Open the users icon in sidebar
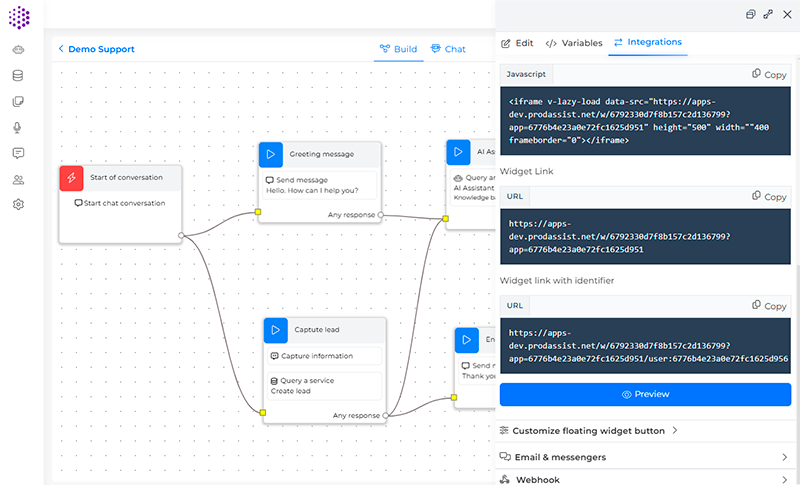The image size is (800, 485). coord(18,179)
